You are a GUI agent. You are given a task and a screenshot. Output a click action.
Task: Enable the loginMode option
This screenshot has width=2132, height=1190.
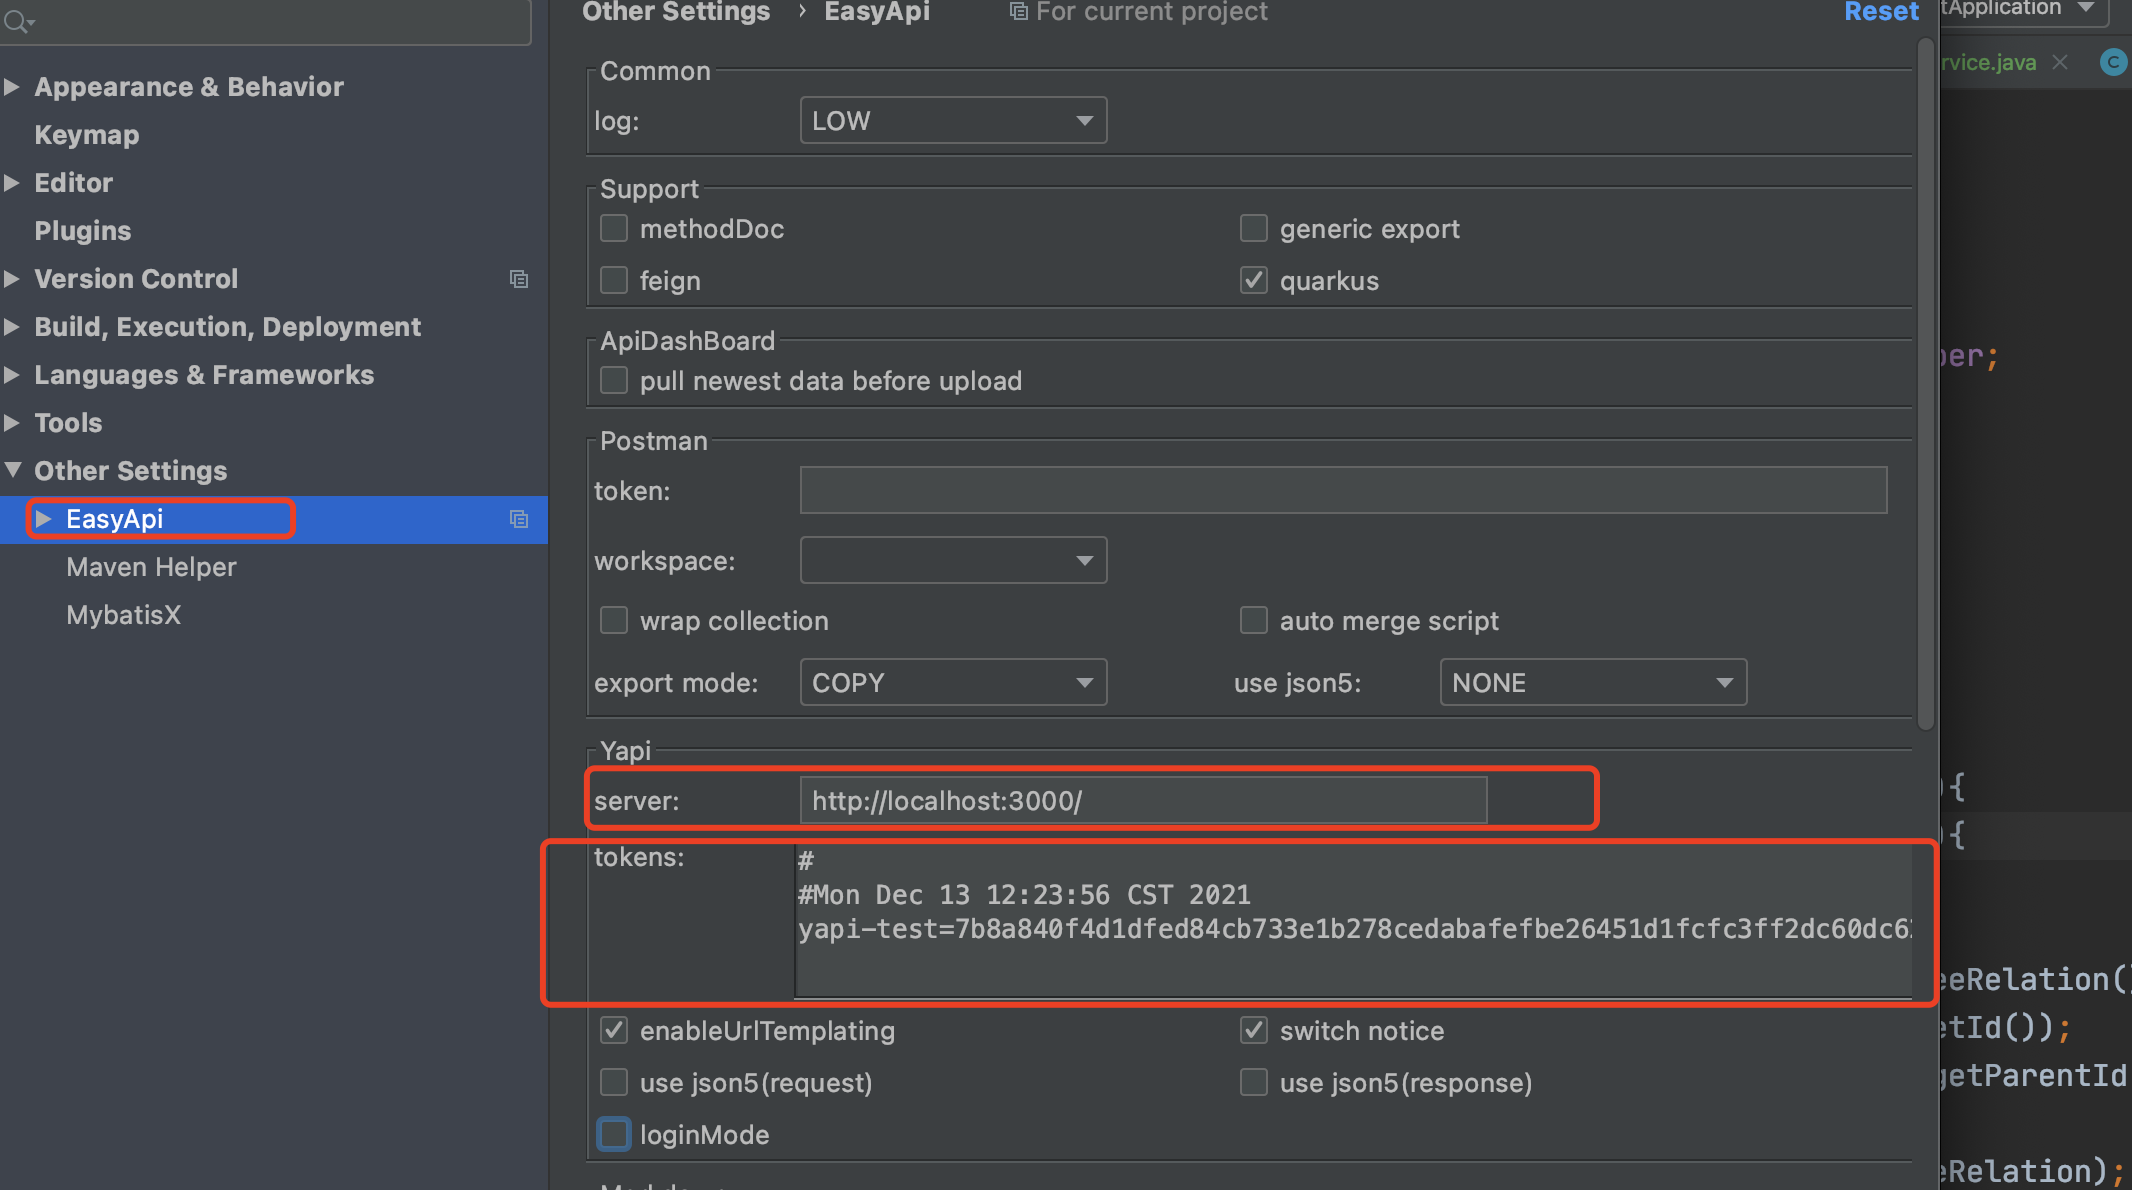613,1133
